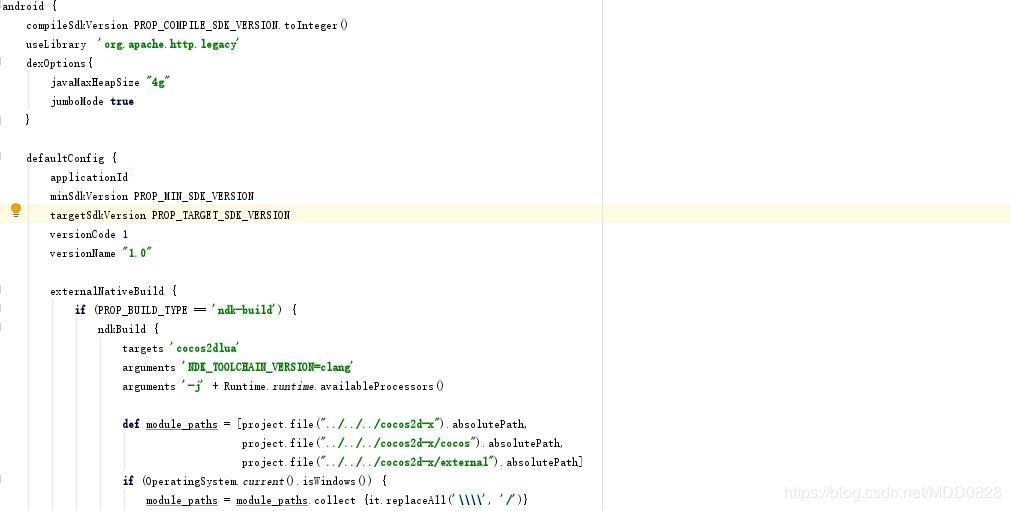Click the NDK_TOOLCHAIN_VERSION=clang argument string

(267, 367)
